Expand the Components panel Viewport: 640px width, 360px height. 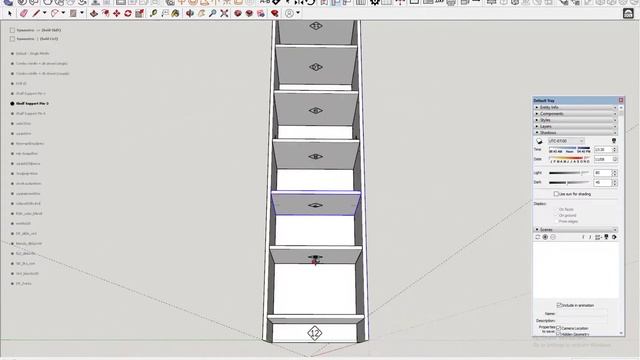coord(576,113)
